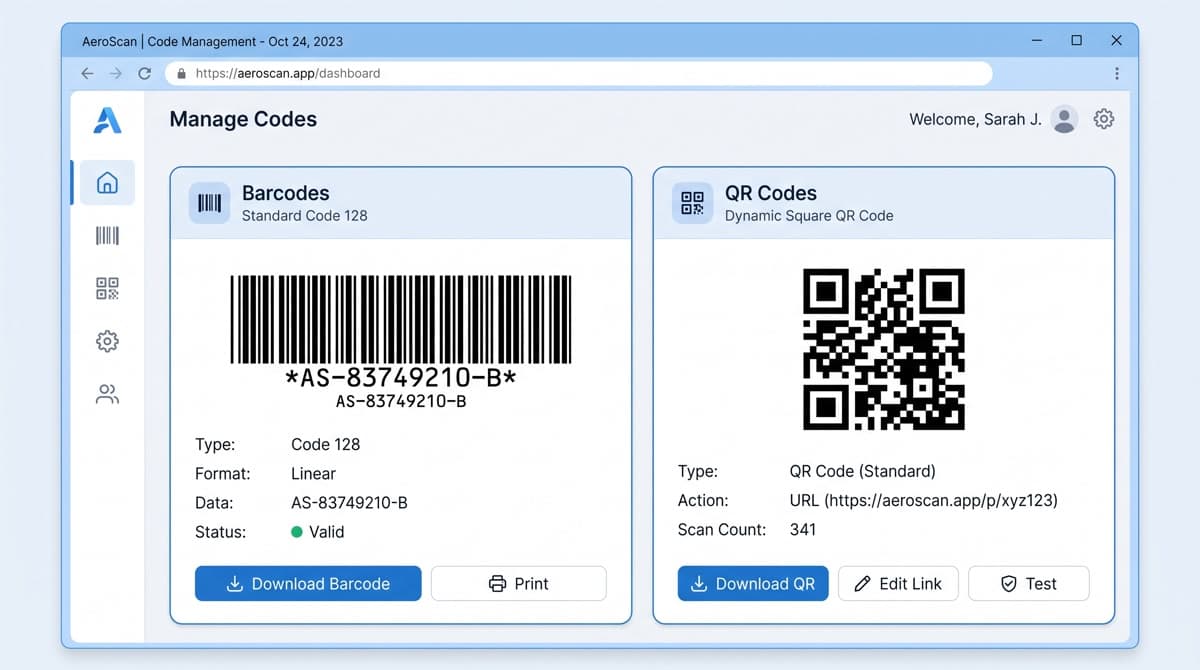Click the Print button
Screen dimensions: 1200x670
[x=519, y=584]
